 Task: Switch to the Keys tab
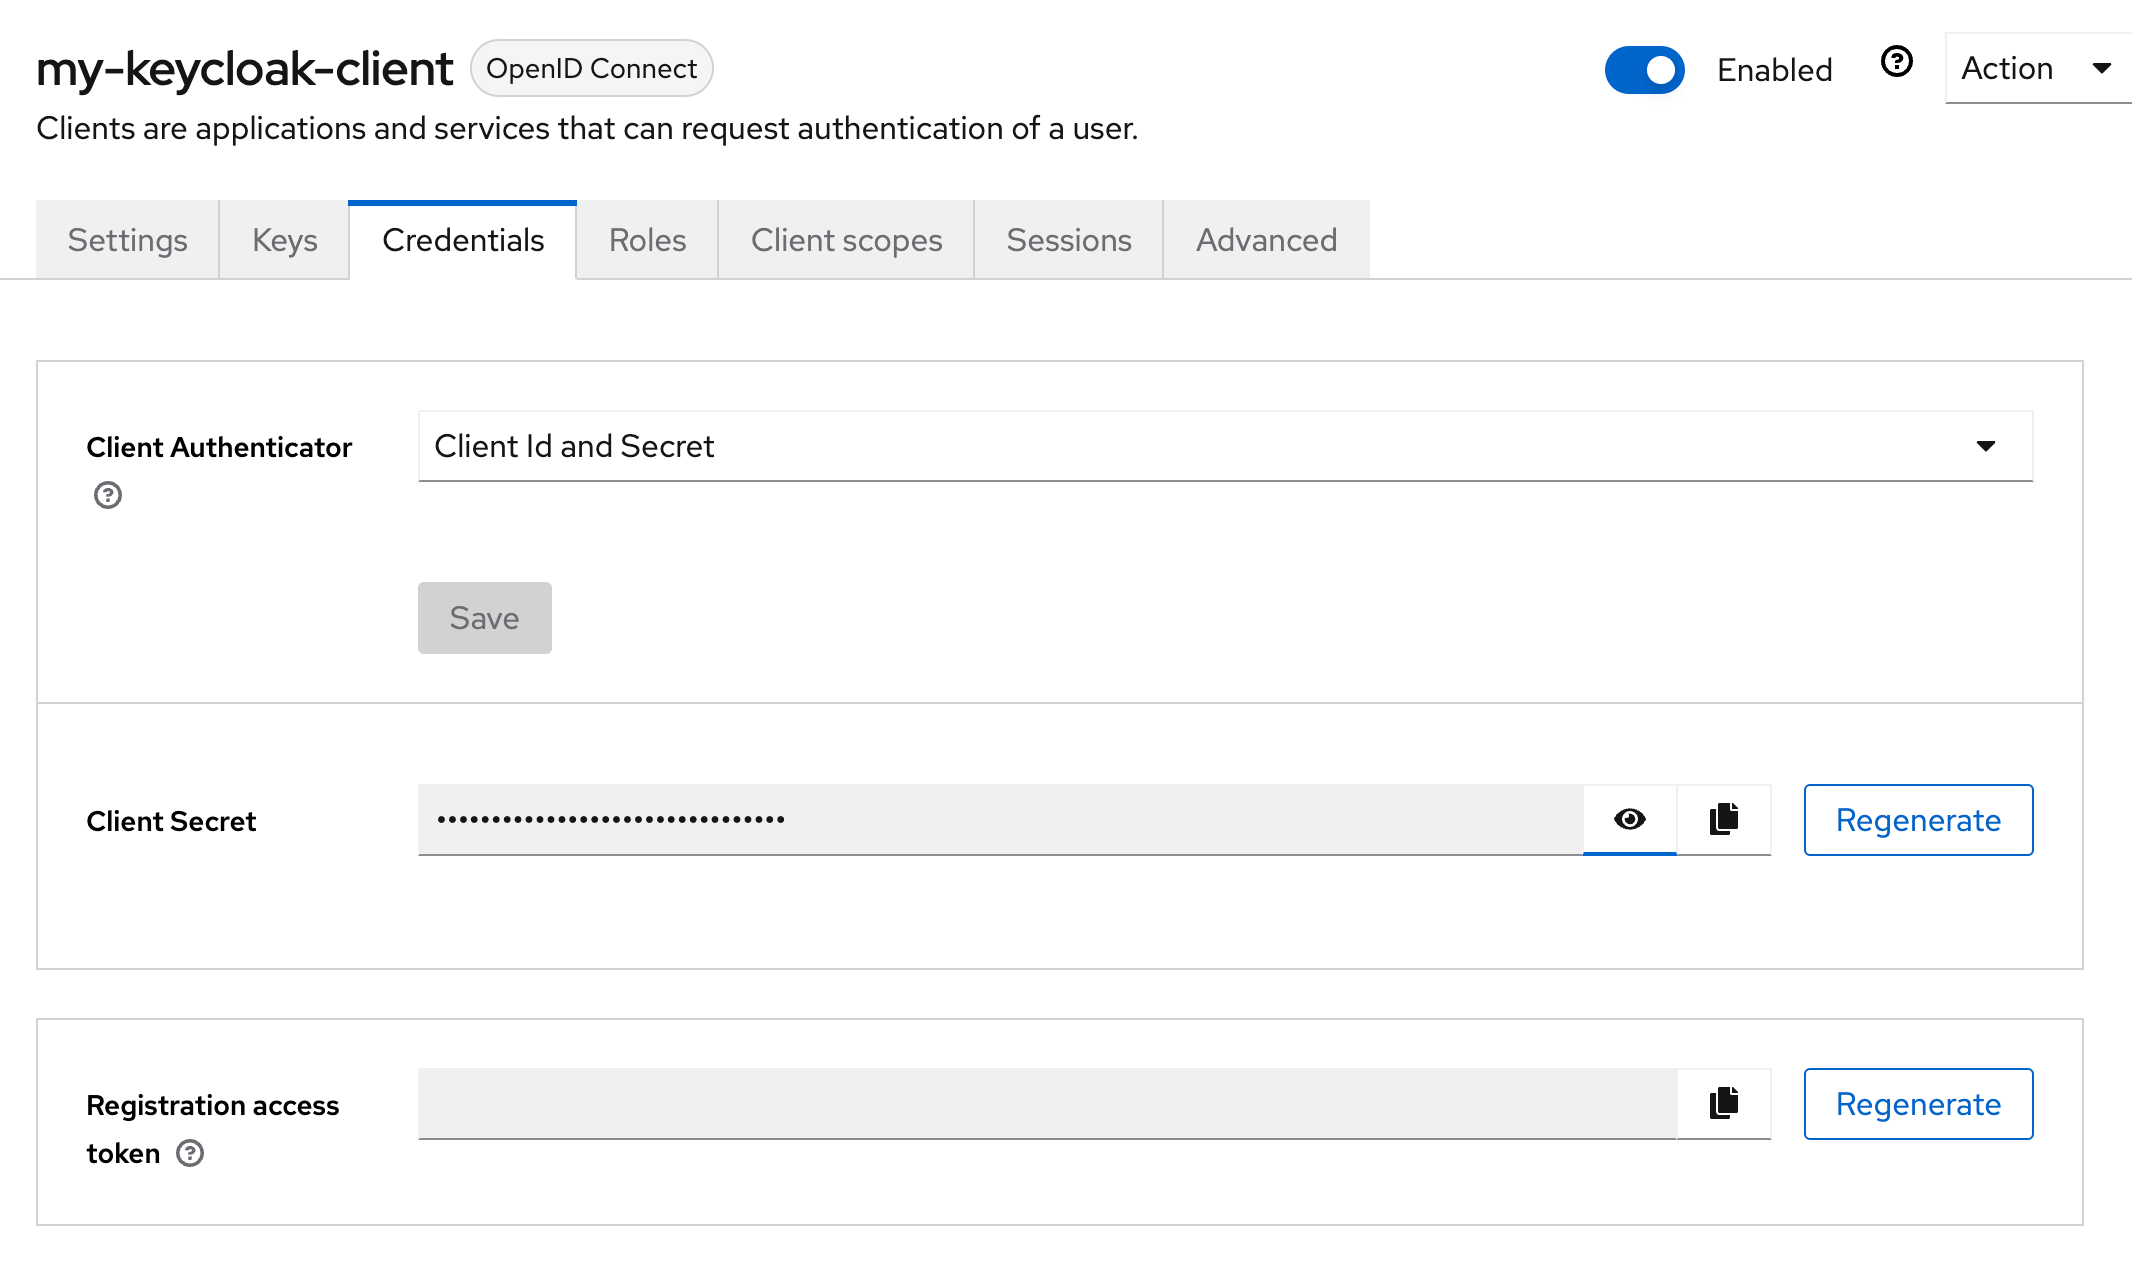pos(283,239)
